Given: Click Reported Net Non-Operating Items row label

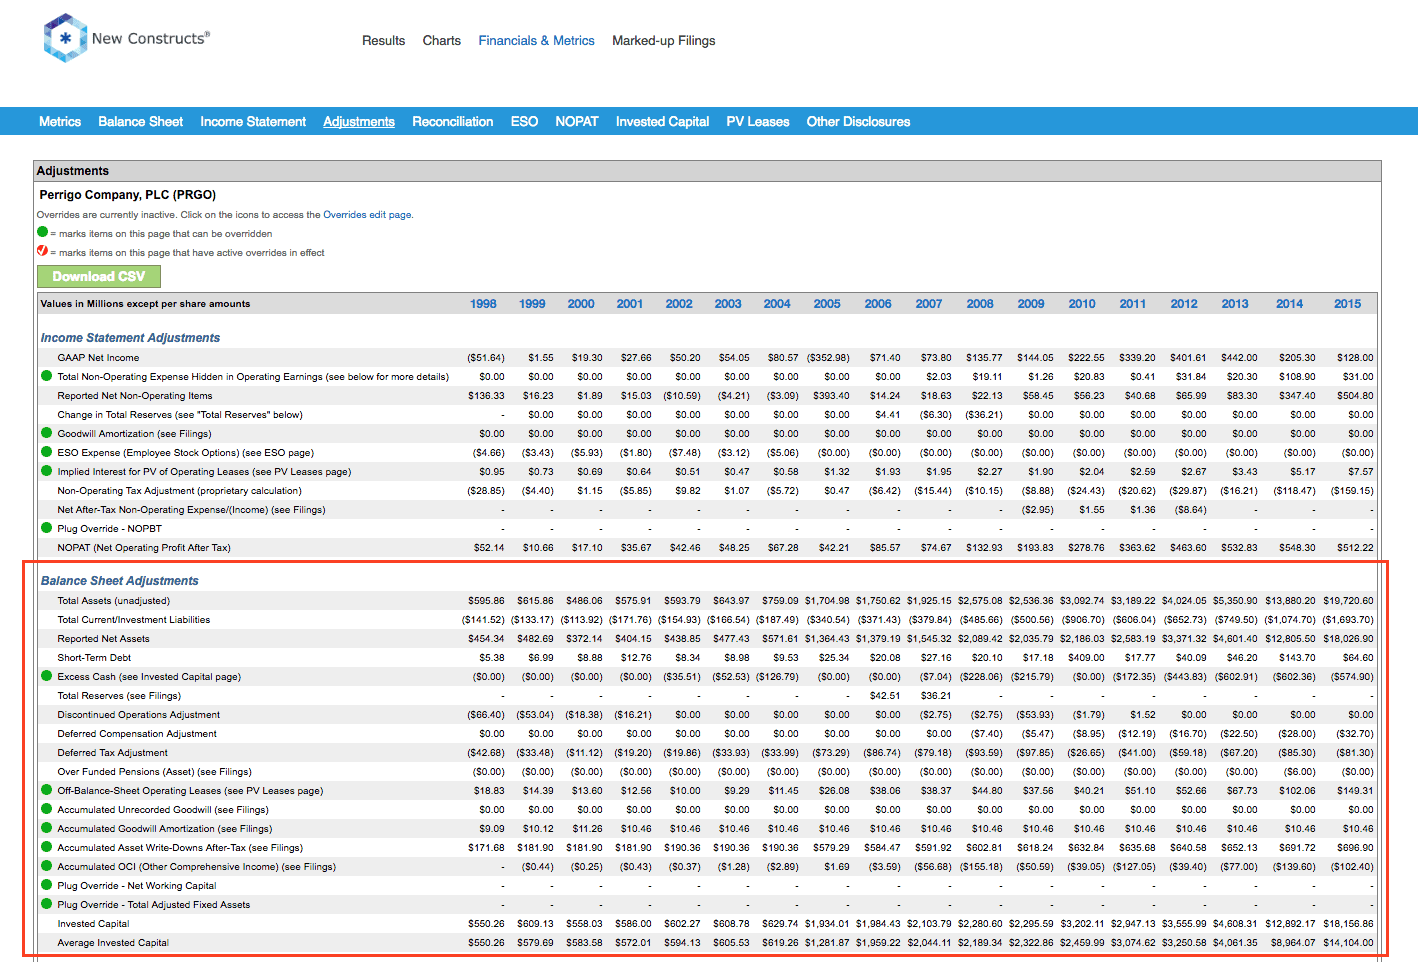Looking at the screenshot, I should 135,396.
